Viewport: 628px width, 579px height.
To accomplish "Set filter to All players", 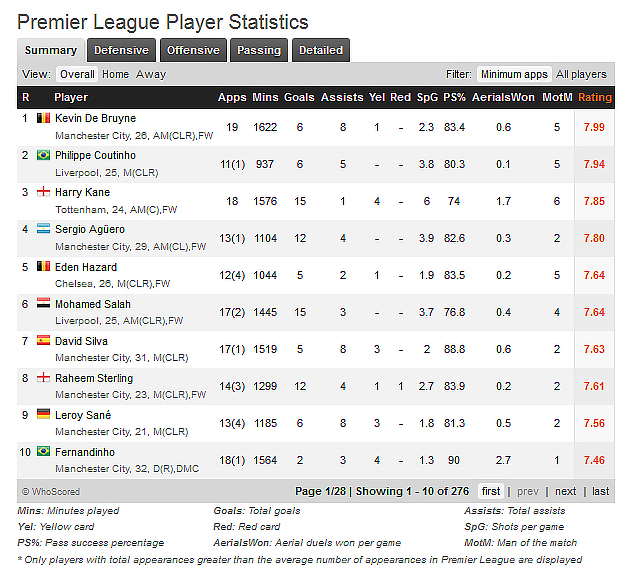I will click(581, 74).
